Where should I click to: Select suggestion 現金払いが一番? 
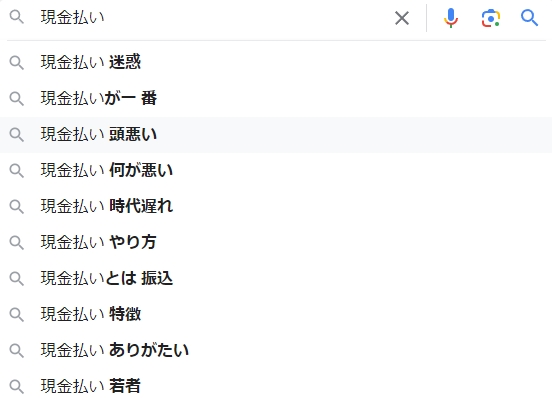276,98
